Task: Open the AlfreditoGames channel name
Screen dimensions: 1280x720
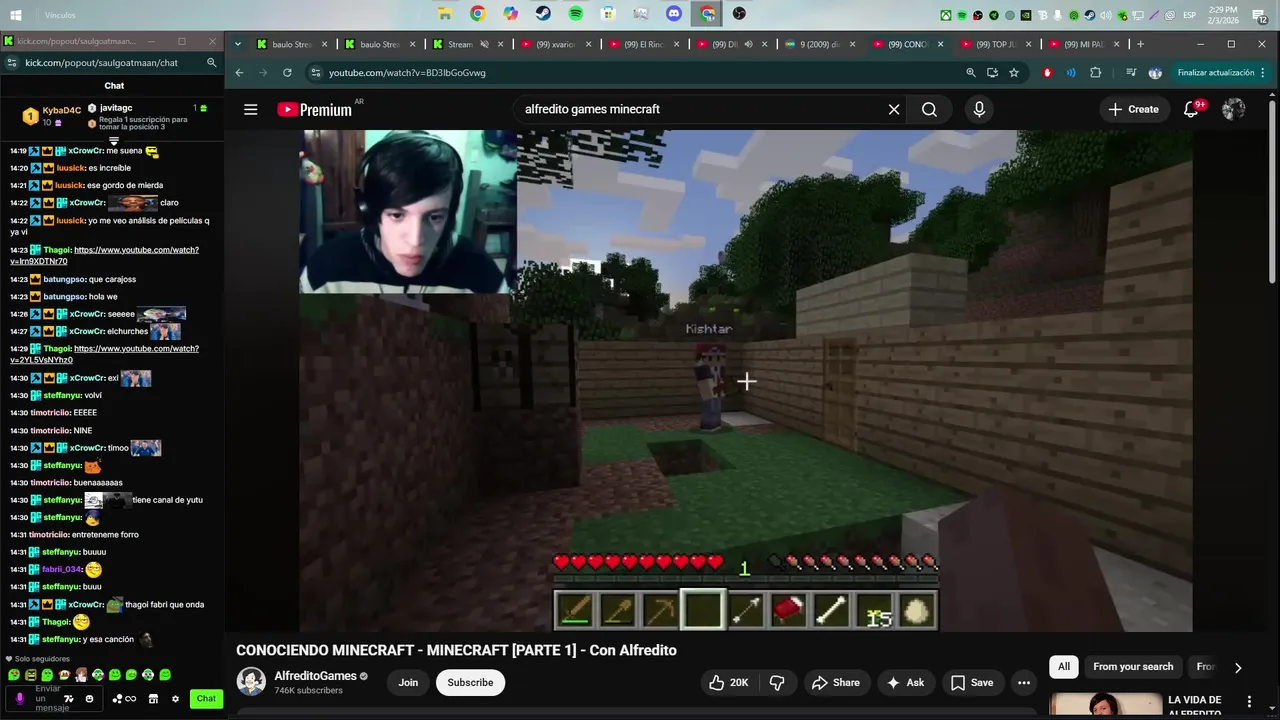Action: 315,676
